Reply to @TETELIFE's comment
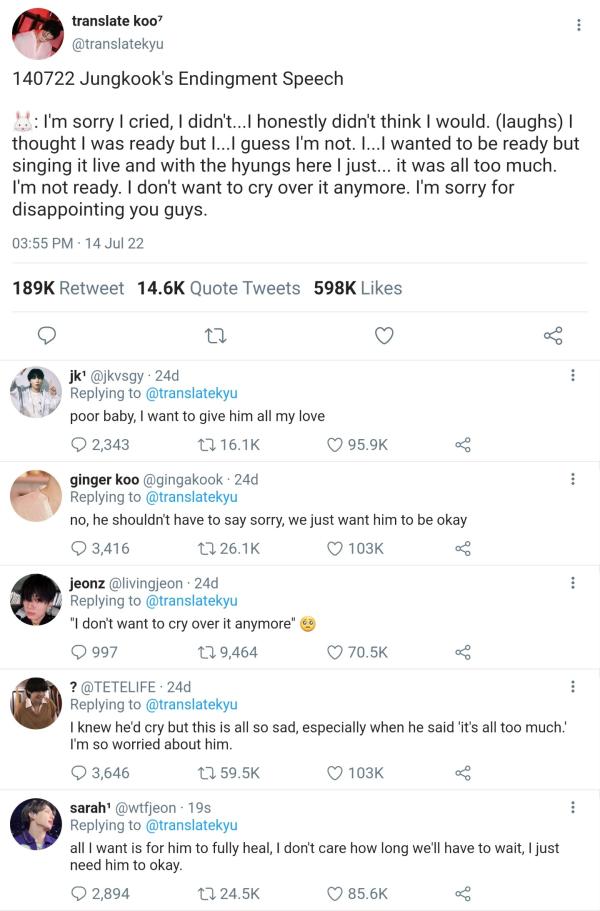Viewport: 600px width, 911px height. [x=79, y=773]
